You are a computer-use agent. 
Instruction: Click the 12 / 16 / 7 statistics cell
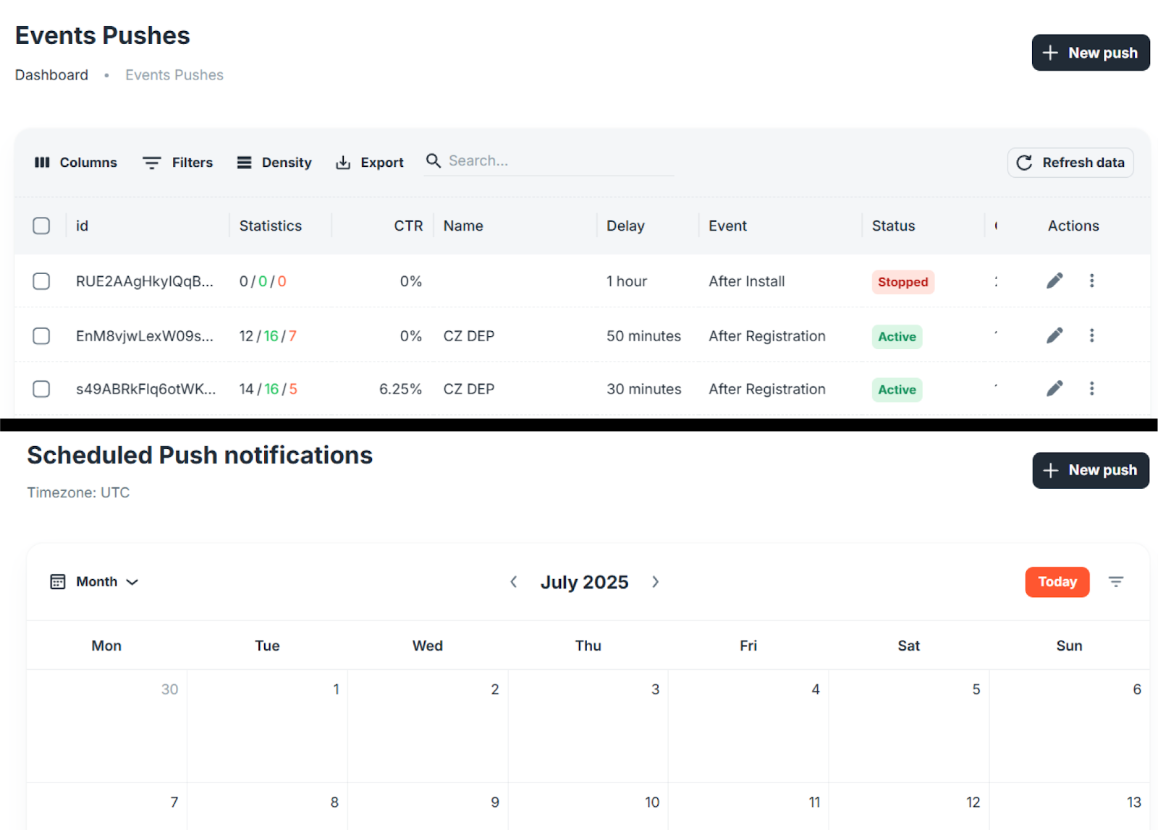pos(267,335)
